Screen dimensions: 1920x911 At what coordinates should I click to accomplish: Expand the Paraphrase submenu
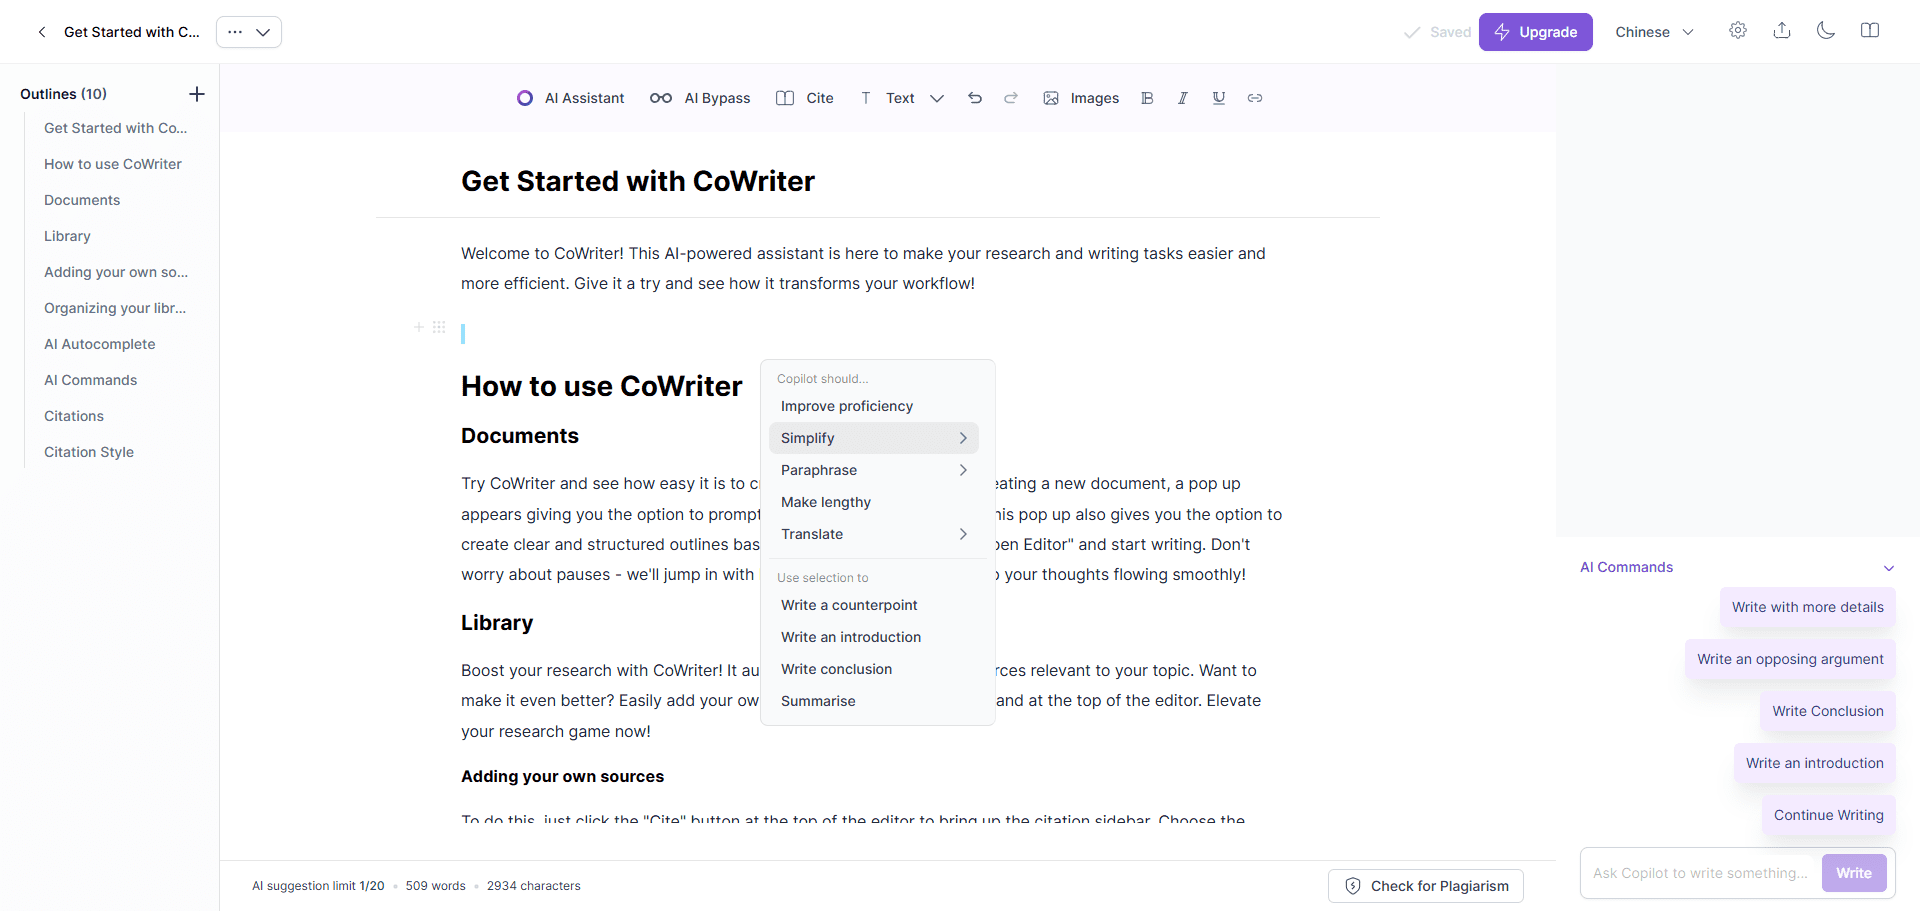[874, 470]
